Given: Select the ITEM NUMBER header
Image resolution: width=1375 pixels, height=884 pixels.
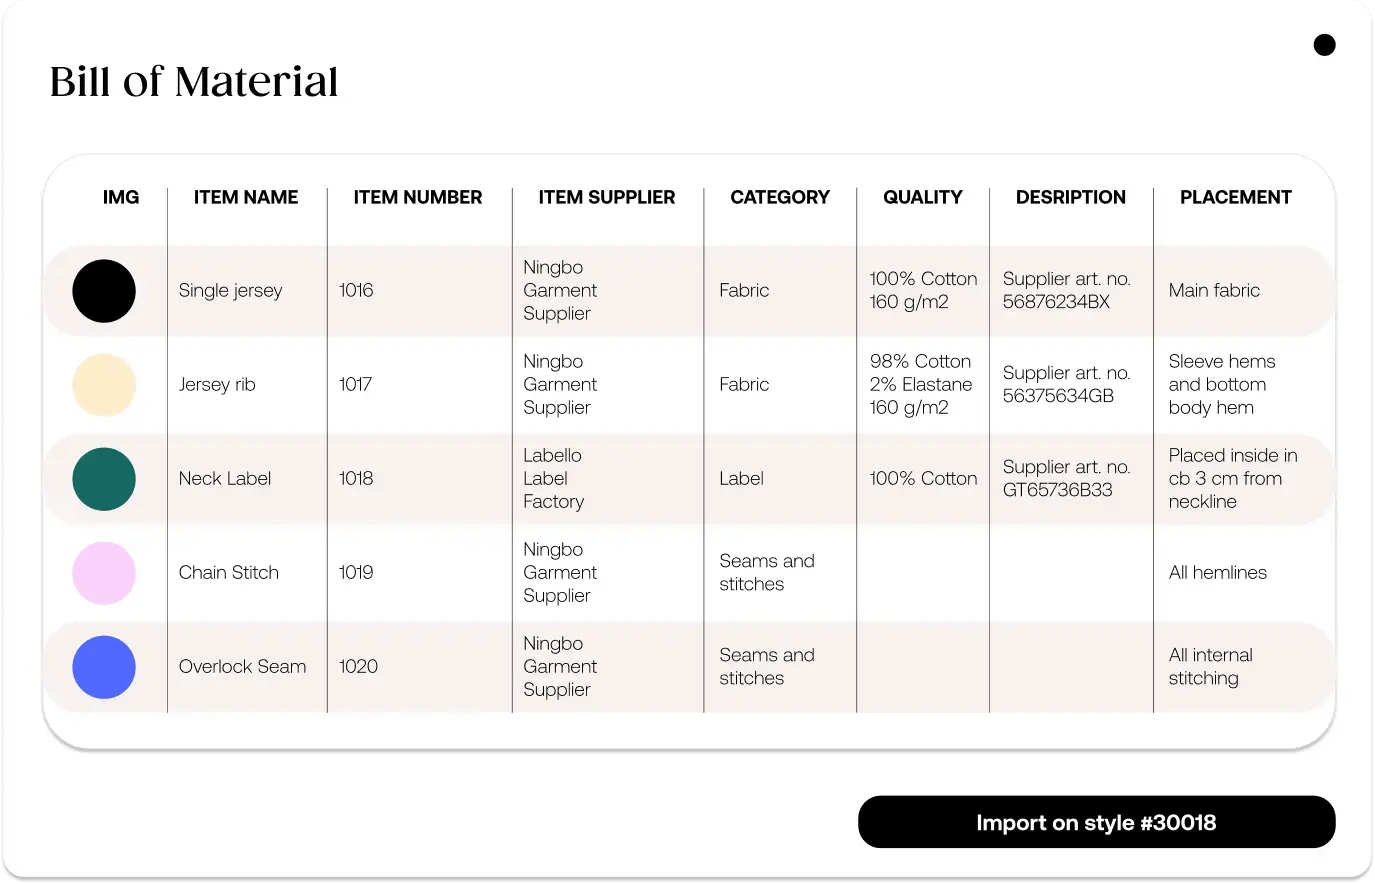Looking at the screenshot, I should point(418,197).
